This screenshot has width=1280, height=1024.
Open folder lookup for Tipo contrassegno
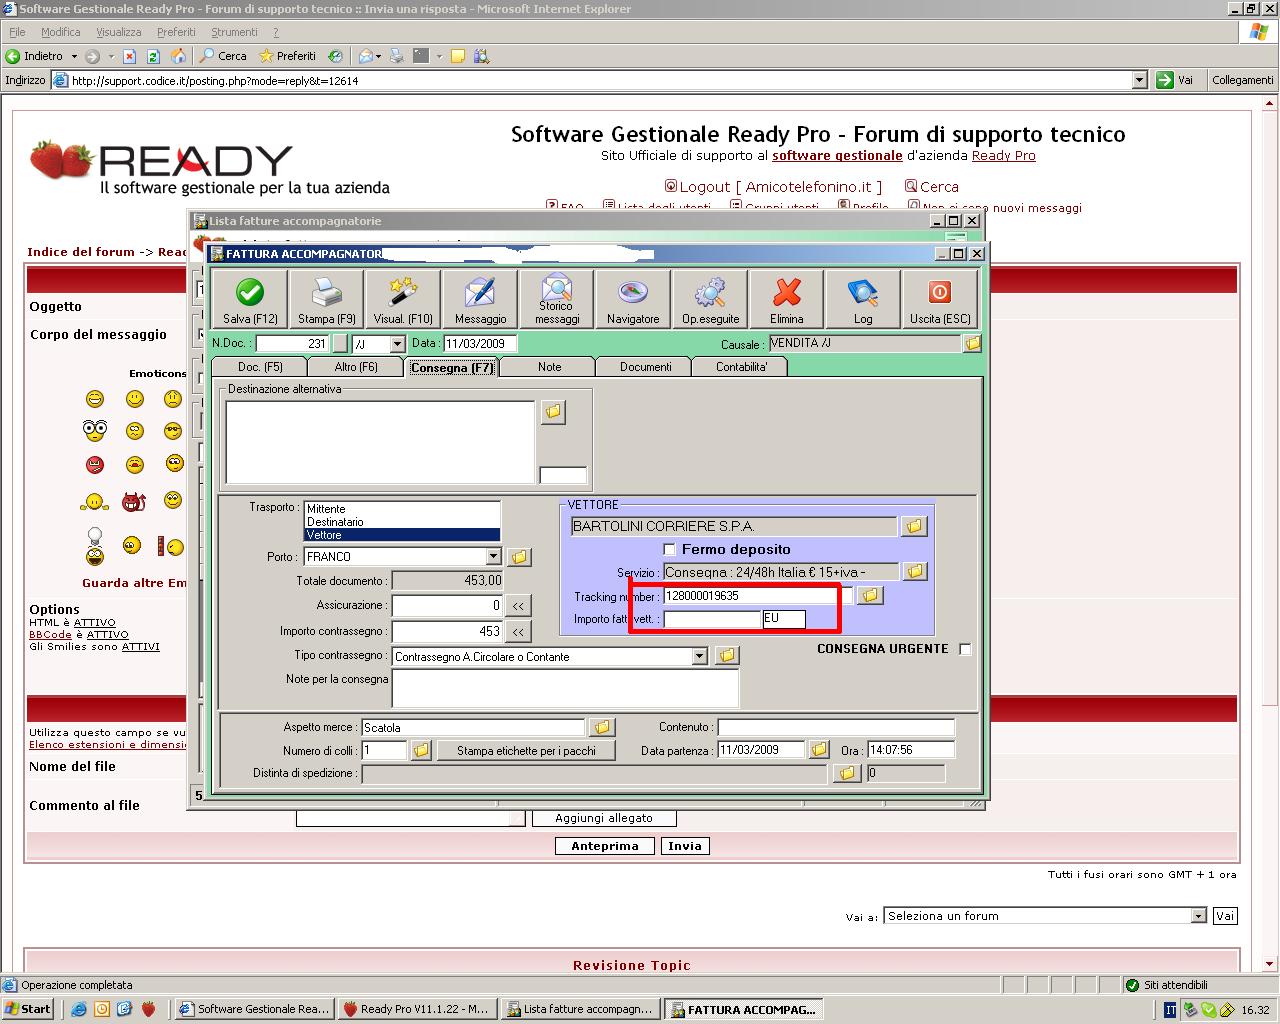pos(727,656)
